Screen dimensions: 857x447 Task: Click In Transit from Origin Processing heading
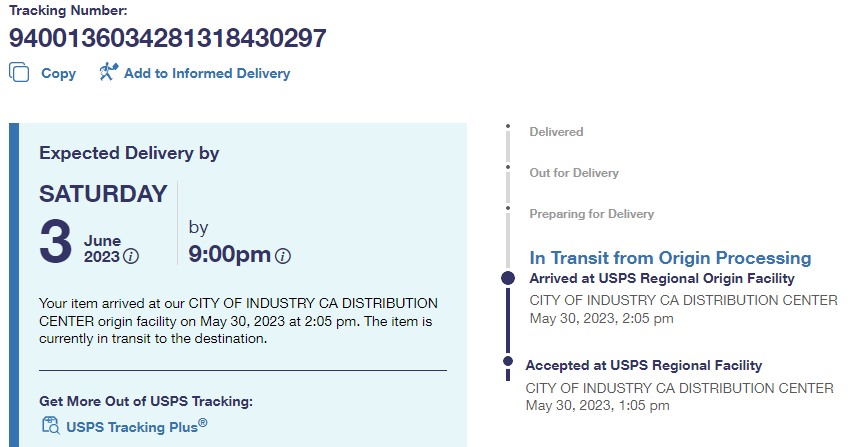(x=670, y=258)
